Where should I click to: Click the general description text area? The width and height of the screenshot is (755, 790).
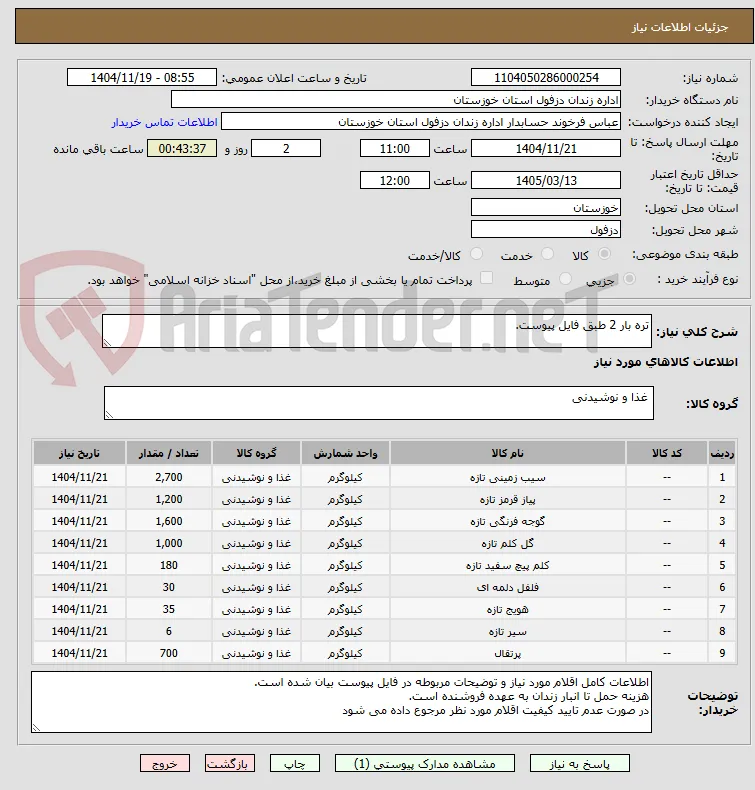(x=377, y=331)
